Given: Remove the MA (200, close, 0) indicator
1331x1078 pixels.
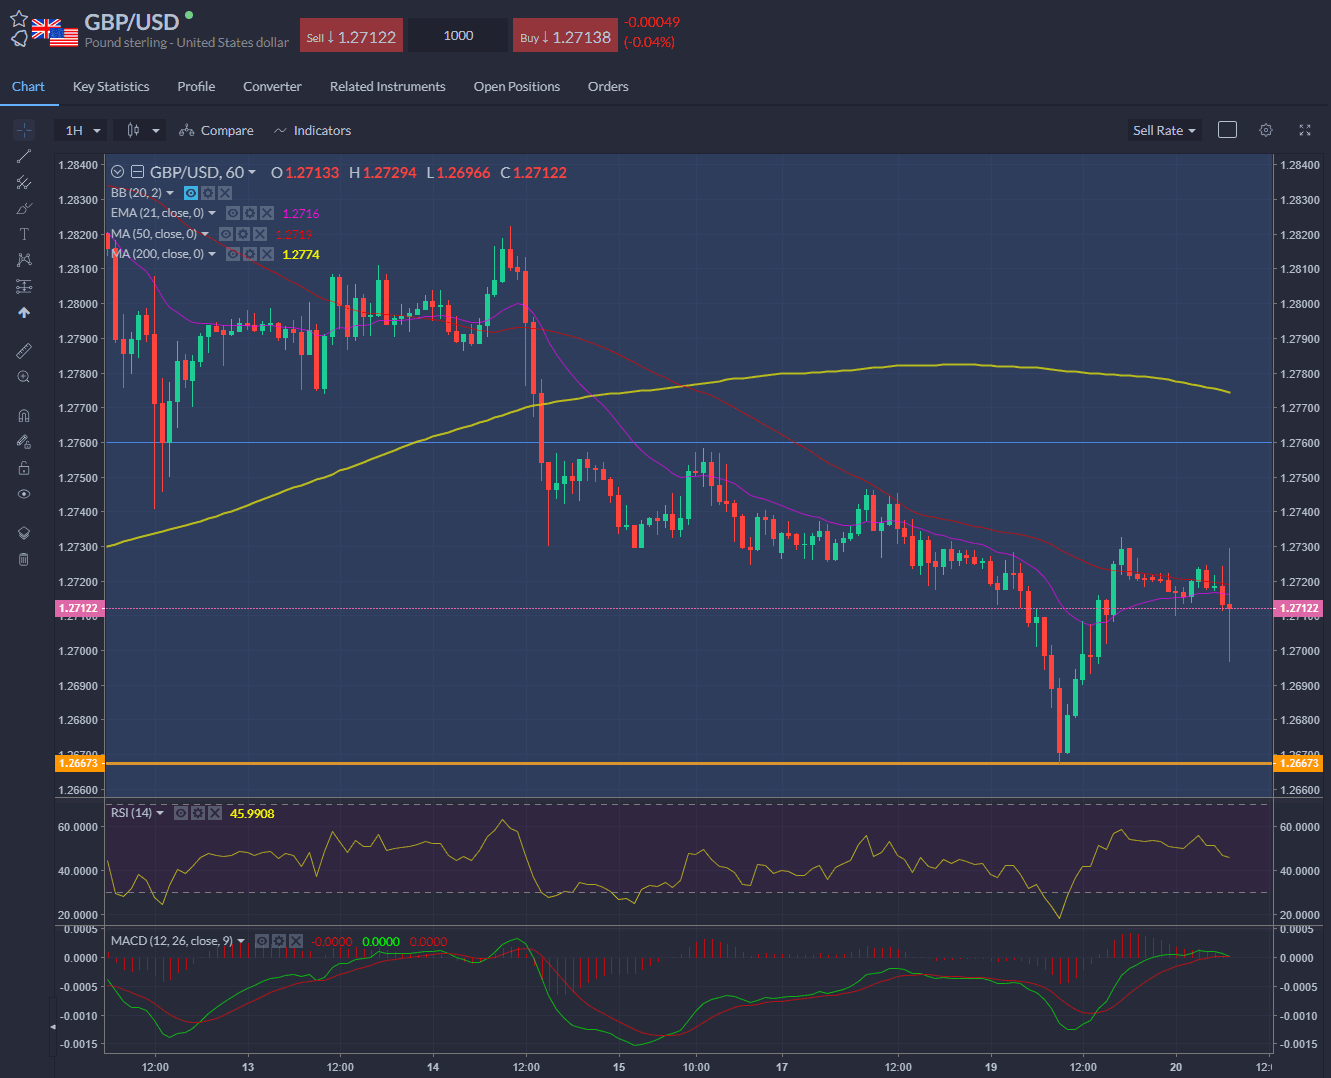Looking at the screenshot, I should [x=267, y=254].
